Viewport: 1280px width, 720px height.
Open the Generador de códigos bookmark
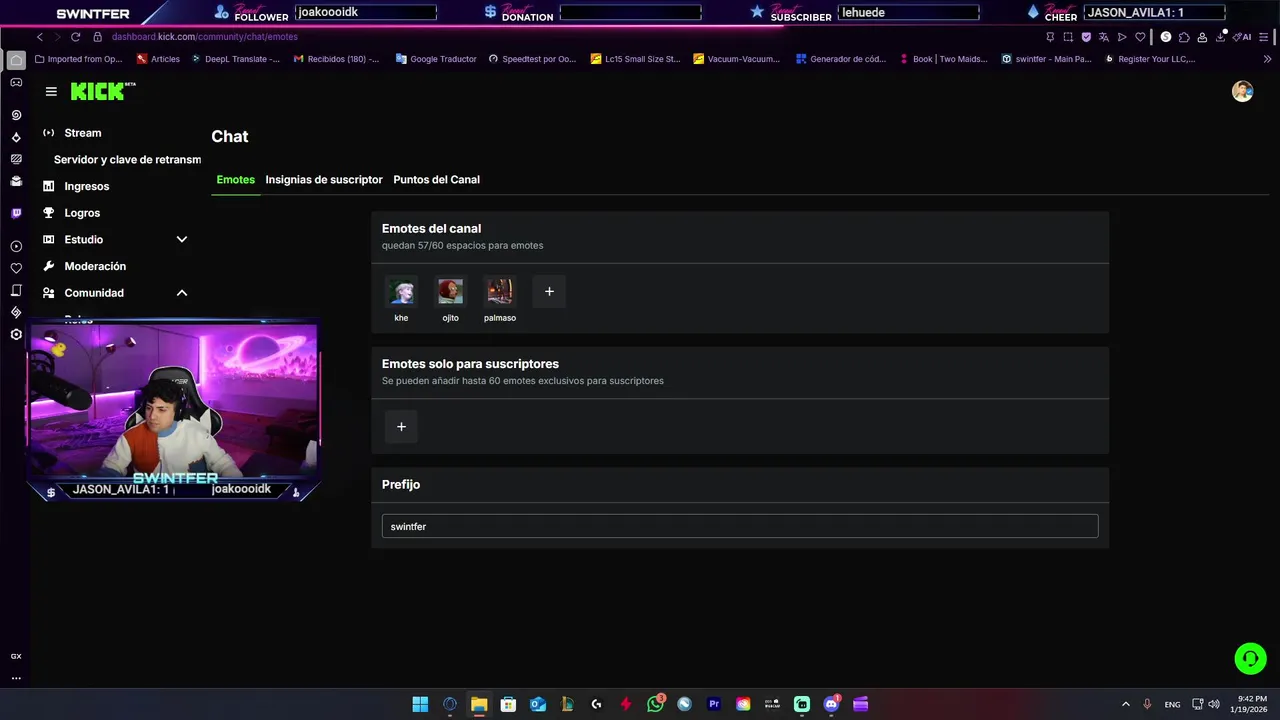point(841,59)
